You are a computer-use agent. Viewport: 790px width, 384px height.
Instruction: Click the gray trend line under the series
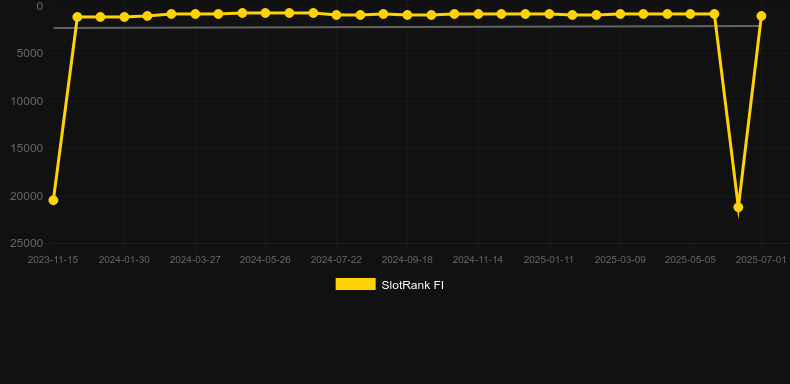tap(407, 27)
